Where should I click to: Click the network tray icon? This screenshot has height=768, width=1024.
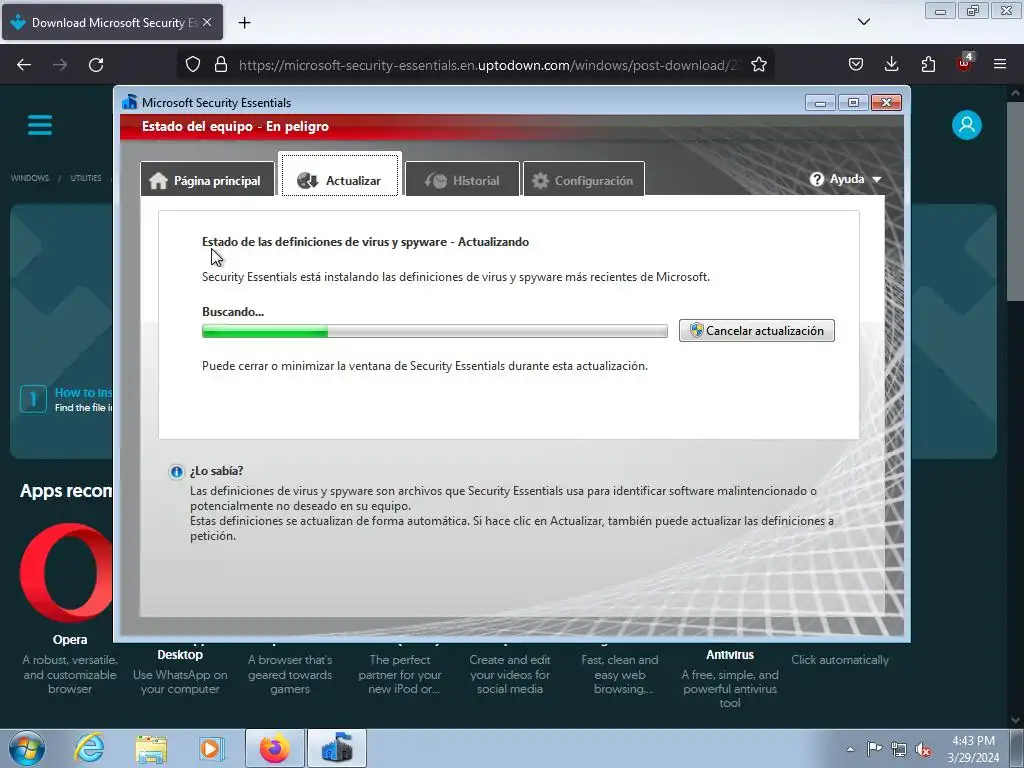(x=899, y=749)
